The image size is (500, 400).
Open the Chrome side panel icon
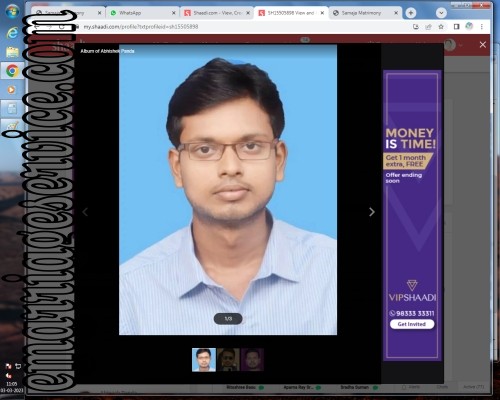[456, 27]
